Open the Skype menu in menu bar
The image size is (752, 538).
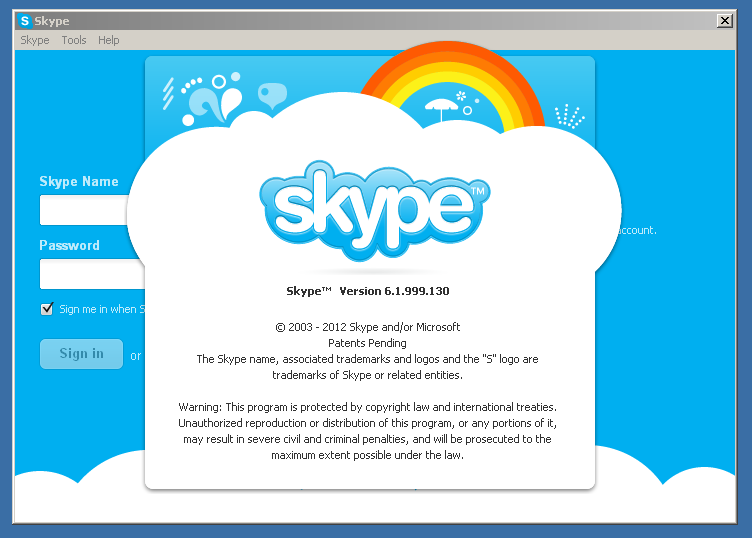tap(35, 40)
